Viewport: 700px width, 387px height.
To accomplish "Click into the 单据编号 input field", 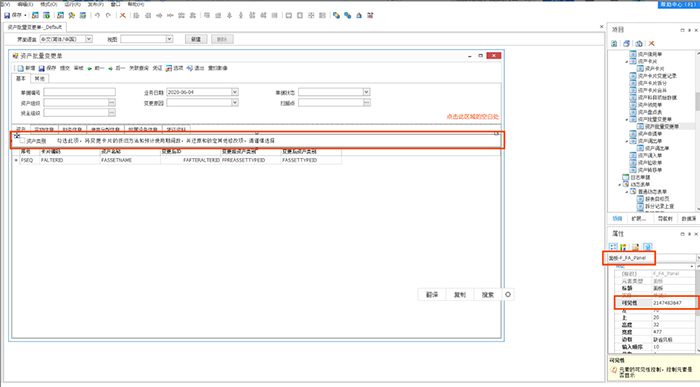I will click(x=79, y=92).
